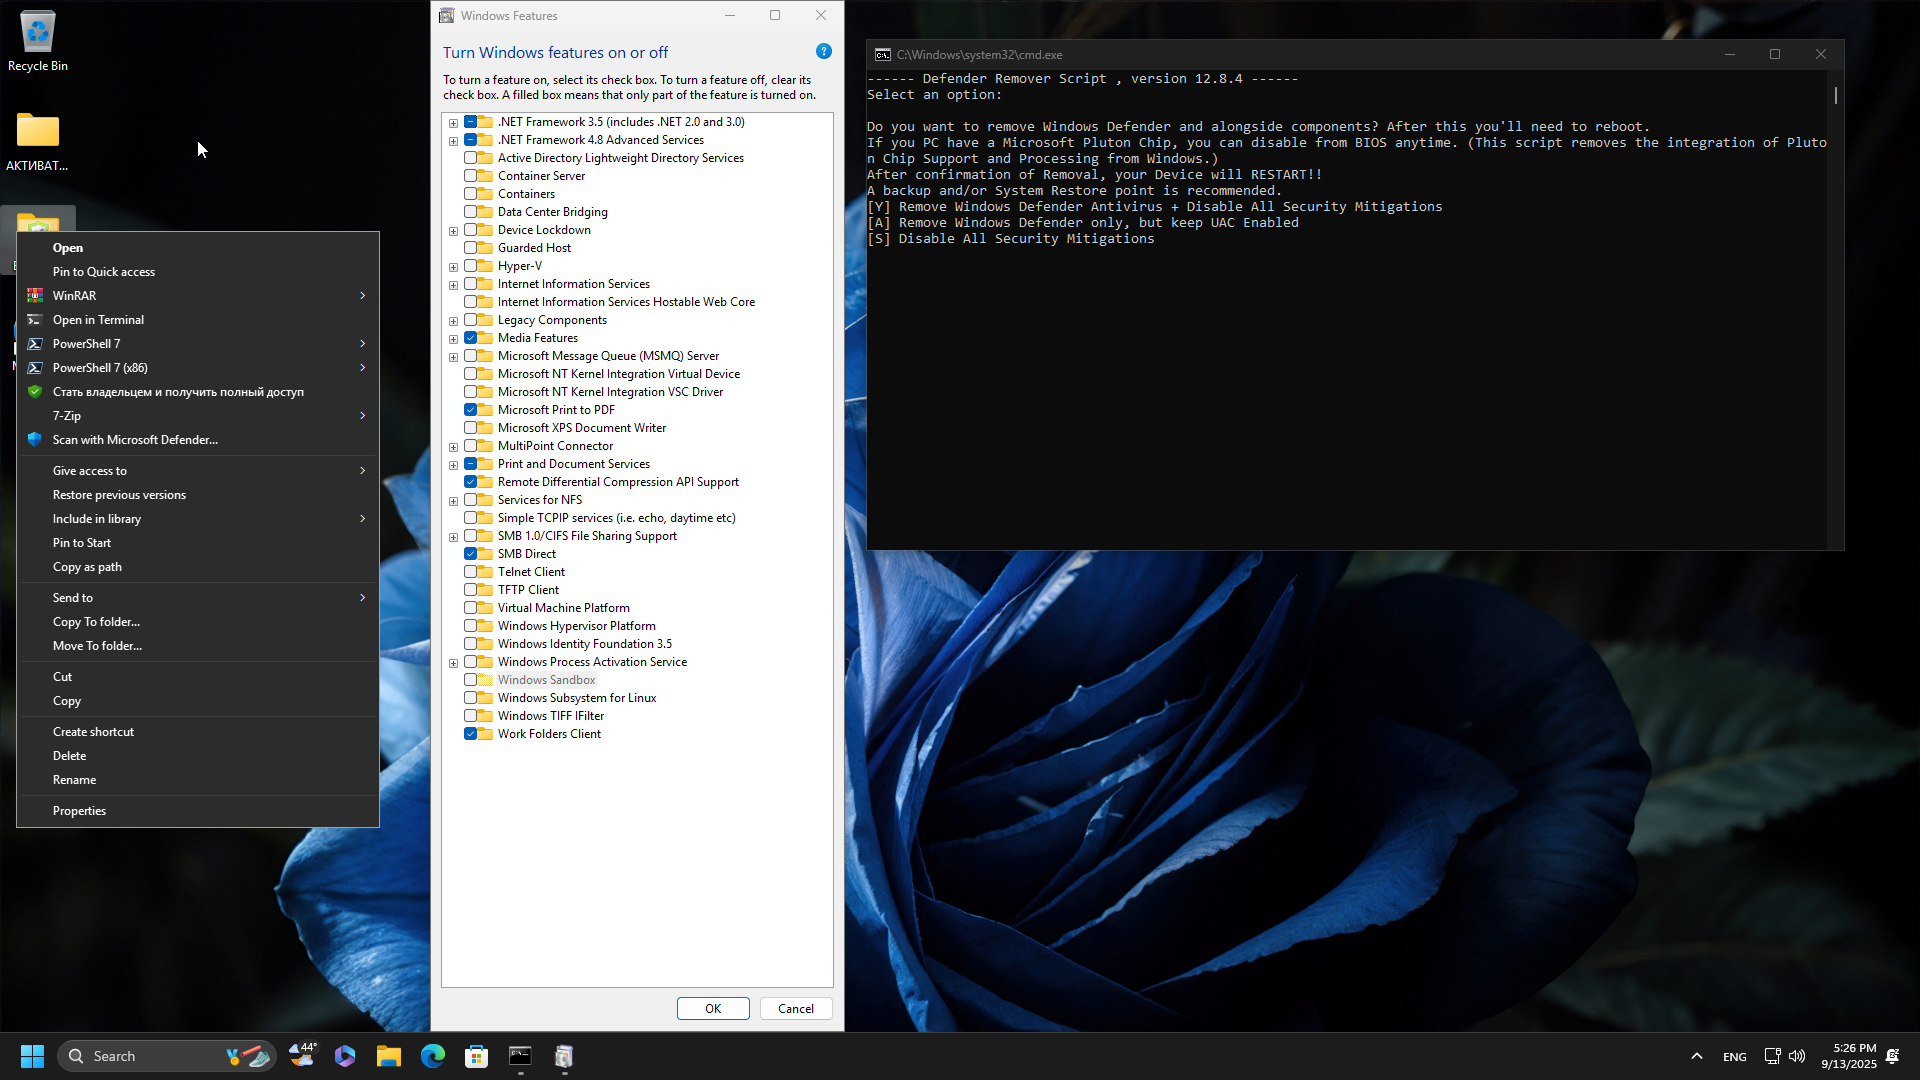Select the Windows Sandbox list row
The width and height of the screenshot is (1920, 1080).
pos(546,680)
